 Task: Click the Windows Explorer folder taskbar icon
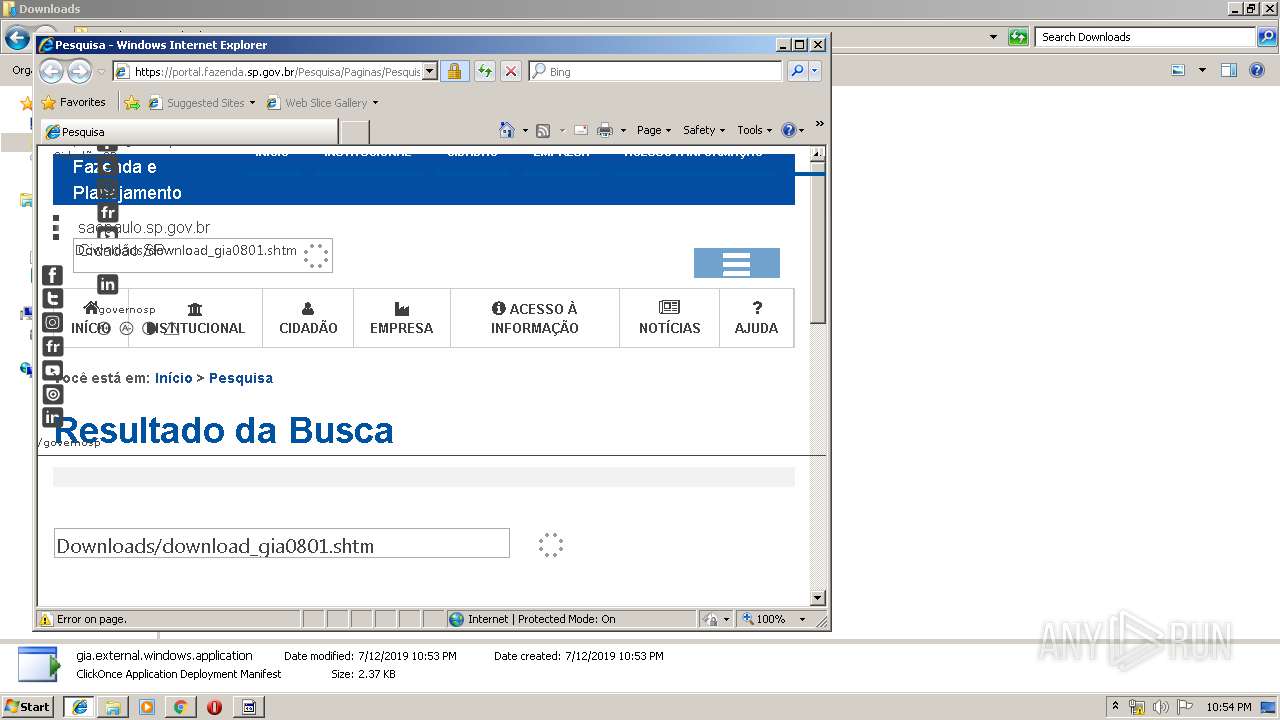point(113,707)
